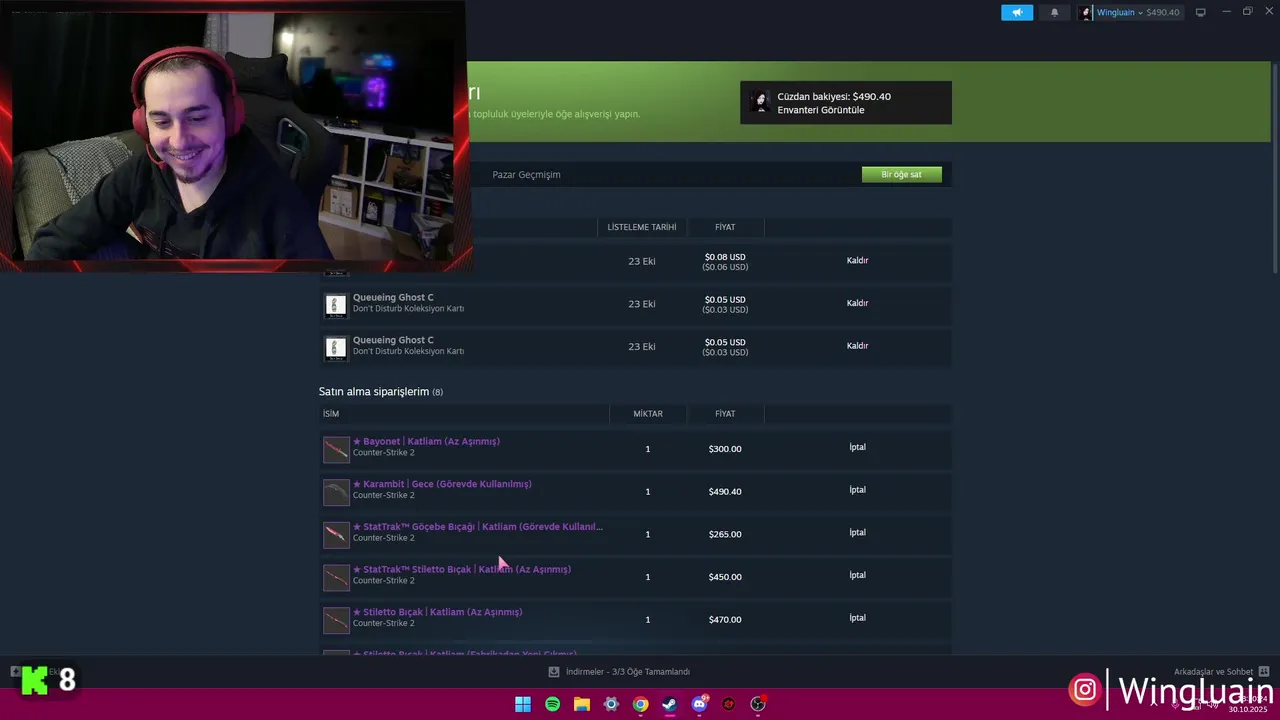Image resolution: width=1280 pixels, height=720 pixels.
Task: Open first Queueing Ghost C card thumbnail
Action: 336,305
